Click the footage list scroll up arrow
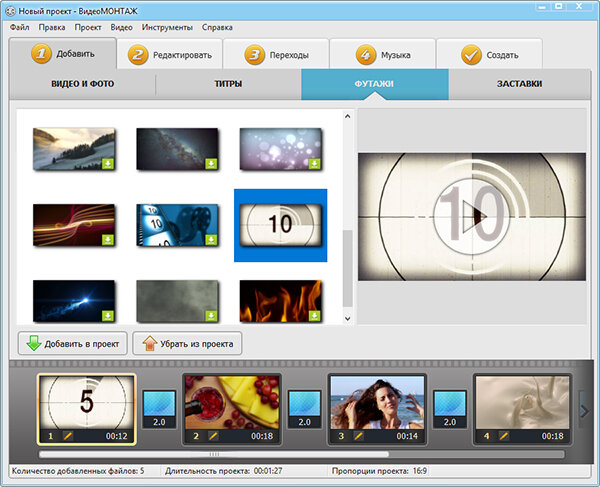The height and width of the screenshot is (487, 600). [x=347, y=116]
